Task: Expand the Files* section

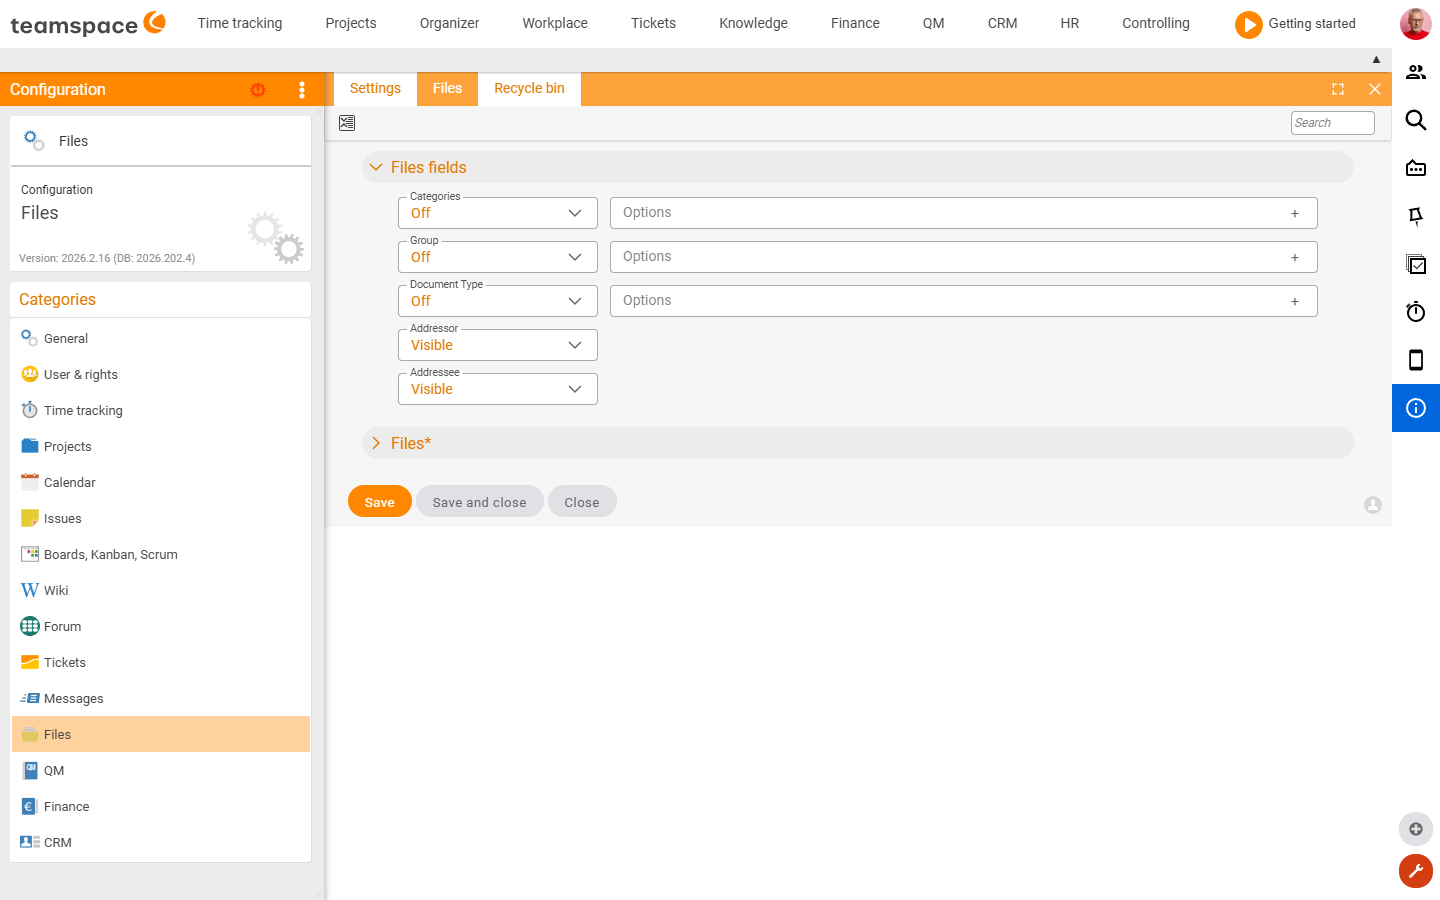Action: [857, 443]
